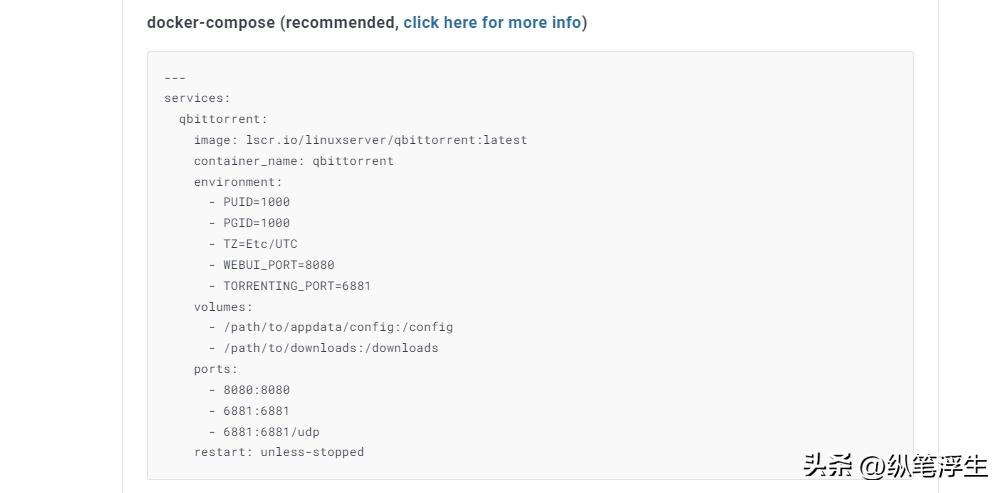
Task: Click the 'WEBUI_PORT=8080' line
Action: tap(278, 265)
